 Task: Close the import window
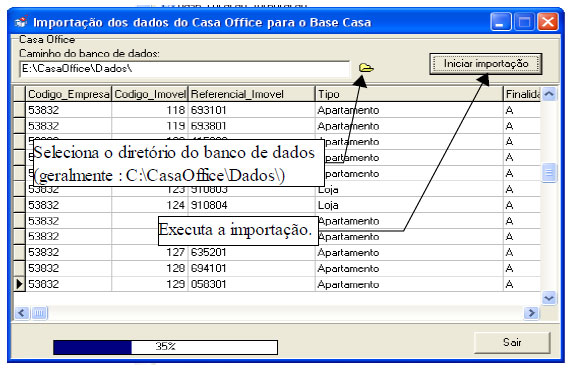pos(548,22)
